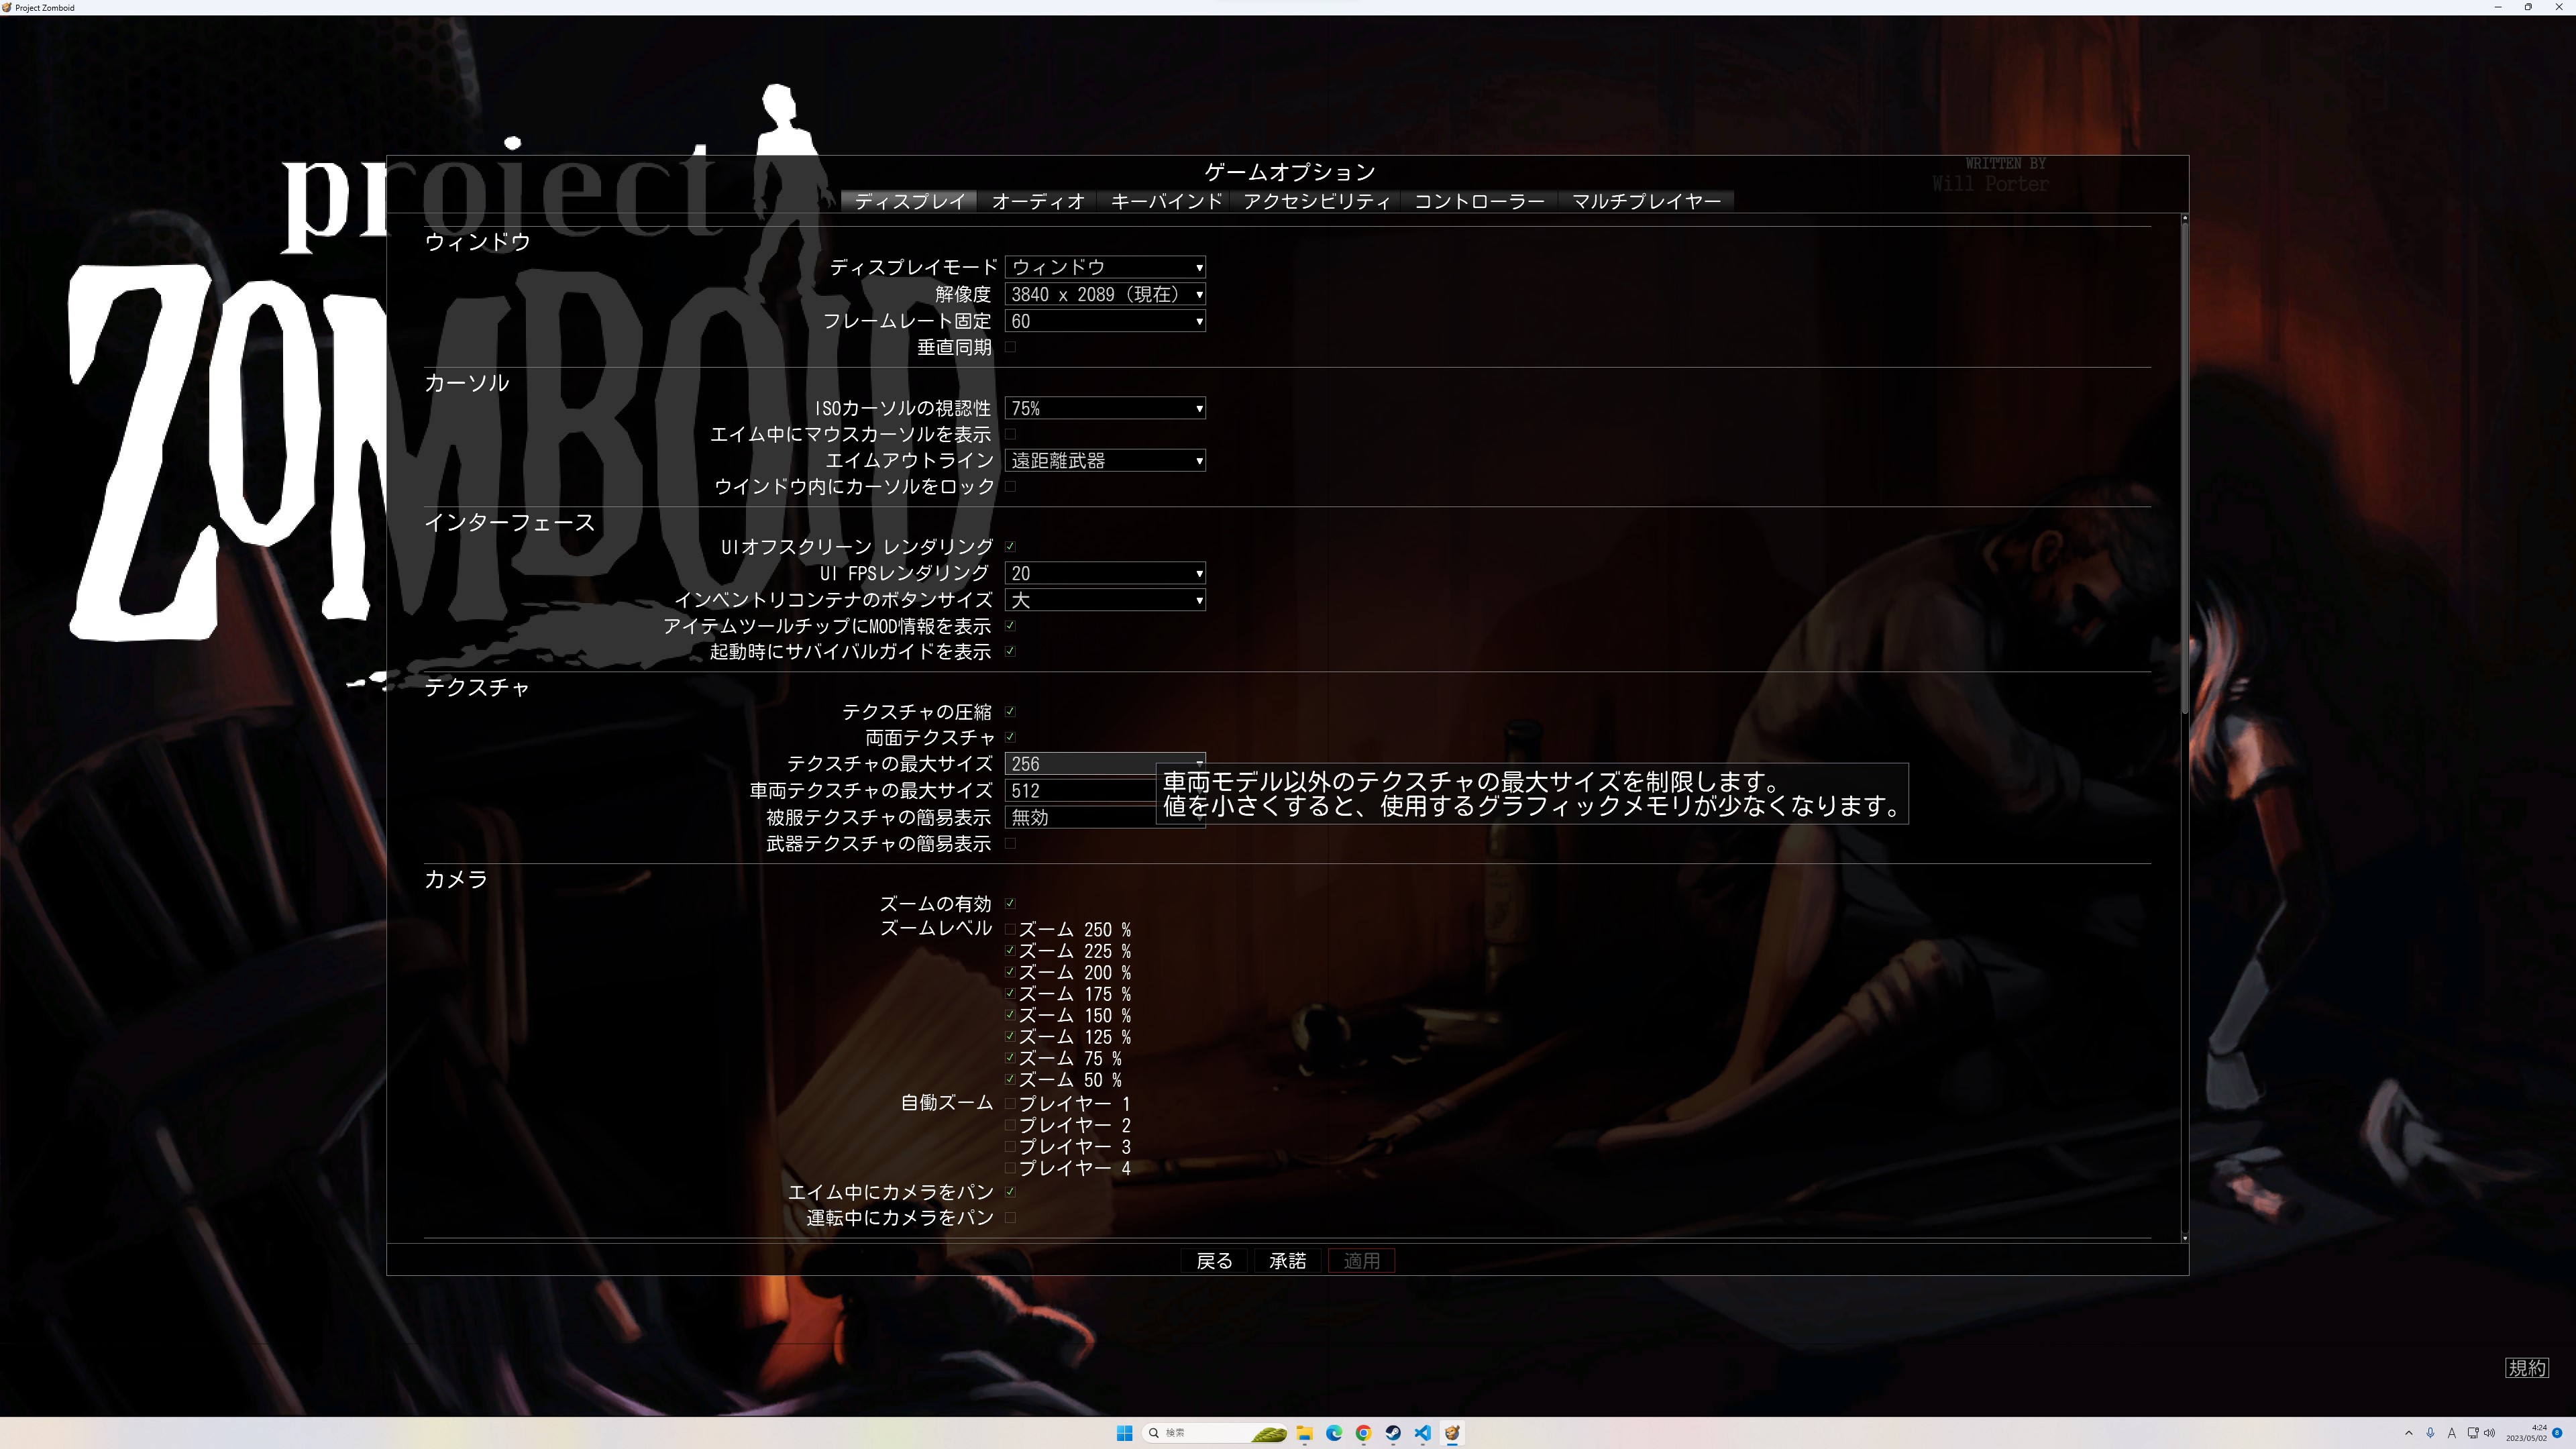Screen dimensions: 2576x1449
Task: Enable auto zoom for プレイヤー 1
Action: click(1010, 1104)
